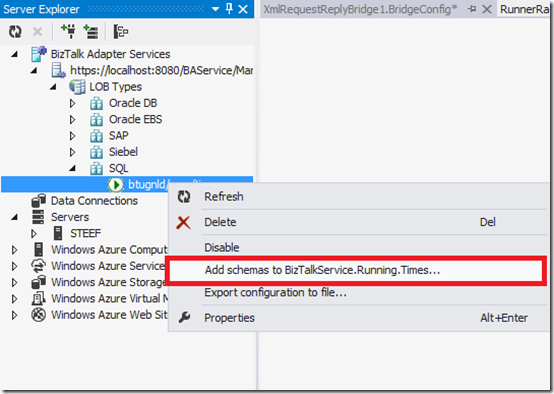Click the Windows Azure Web Sites icon
The height and width of the screenshot is (394, 554).
point(39,315)
